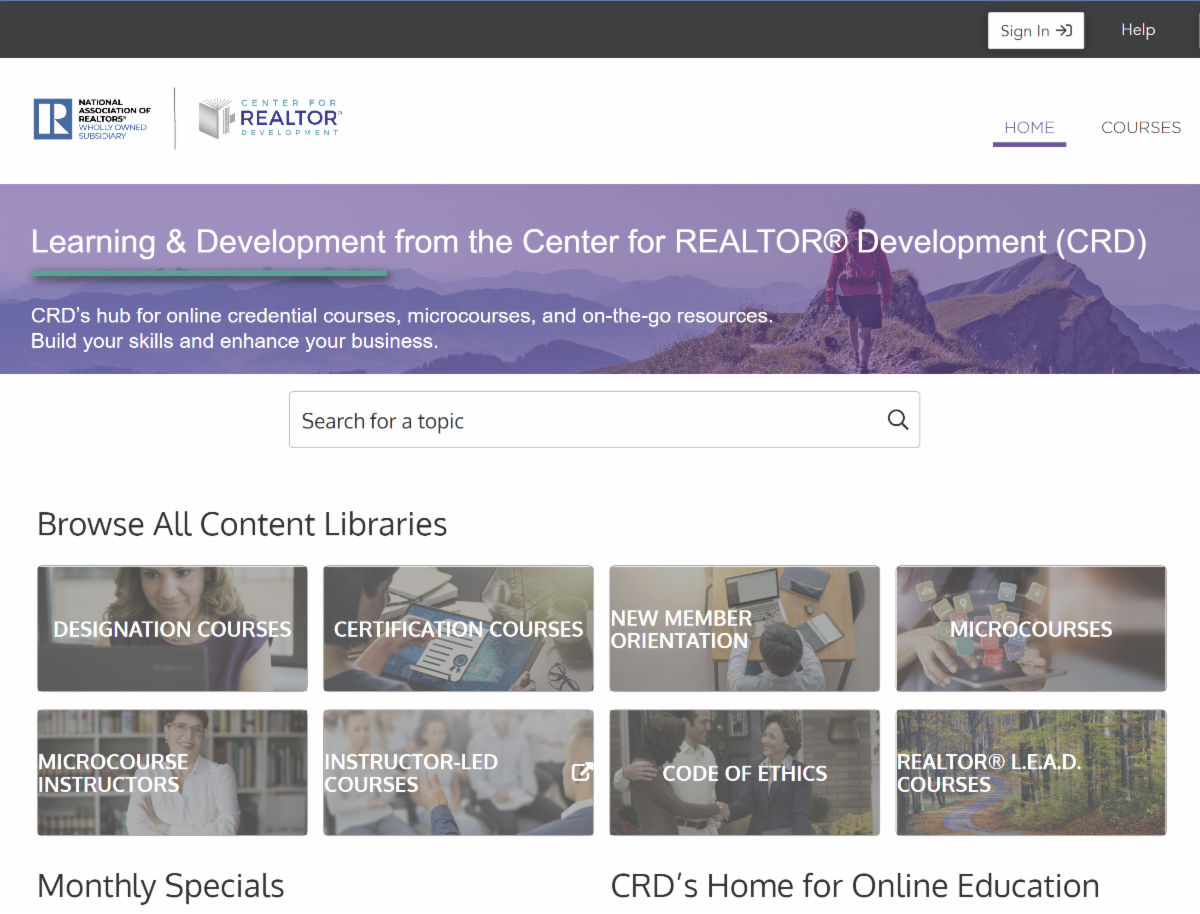Browse the Microcourses library tile
1200x914 pixels.
click(x=1030, y=629)
